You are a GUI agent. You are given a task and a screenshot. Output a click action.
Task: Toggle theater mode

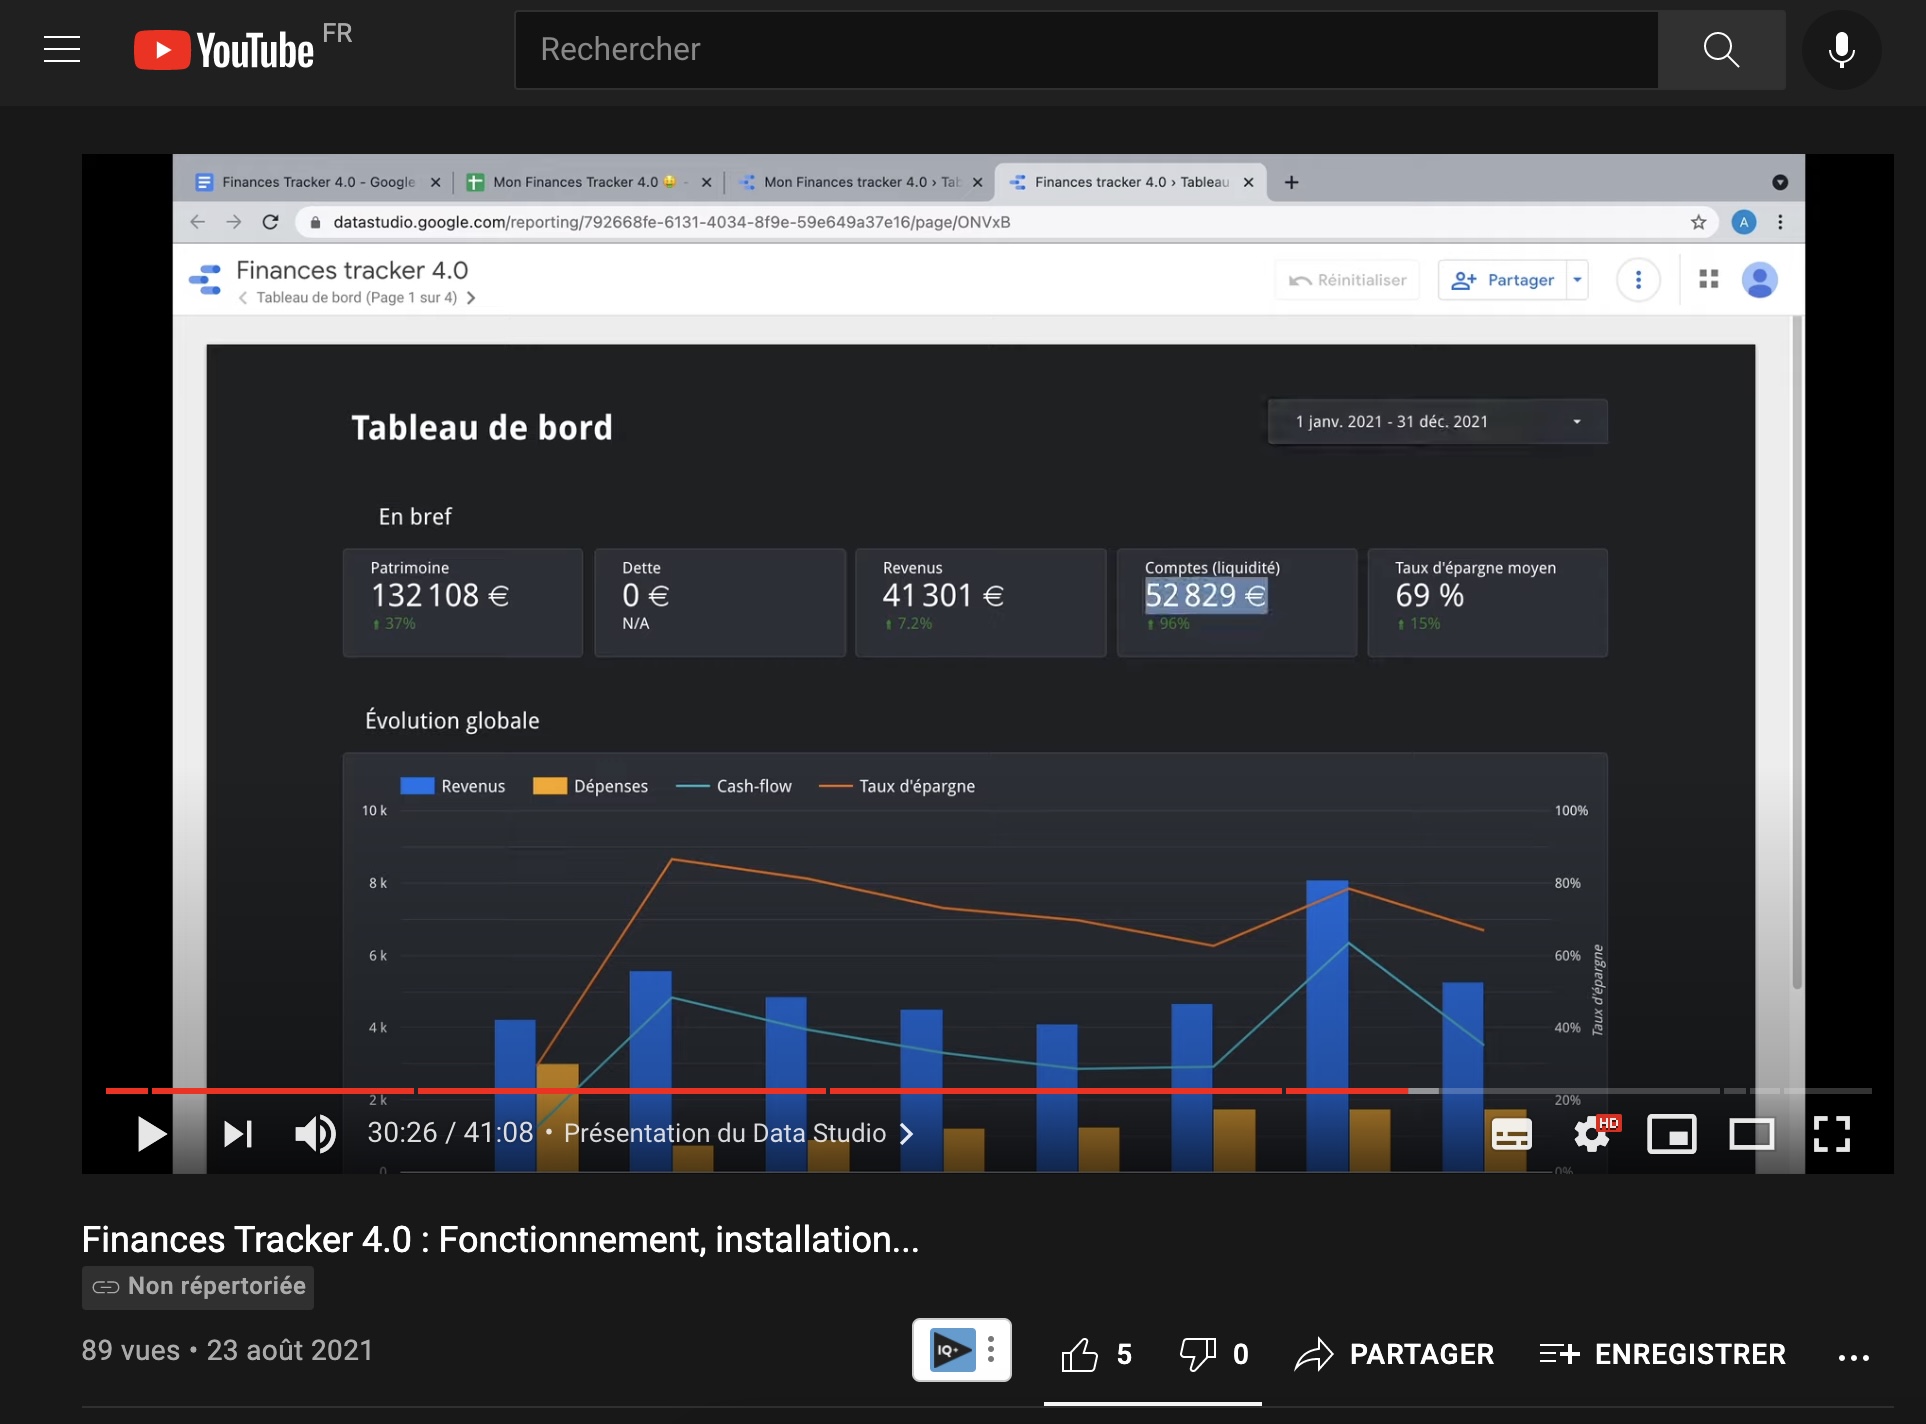point(1751,1134)
